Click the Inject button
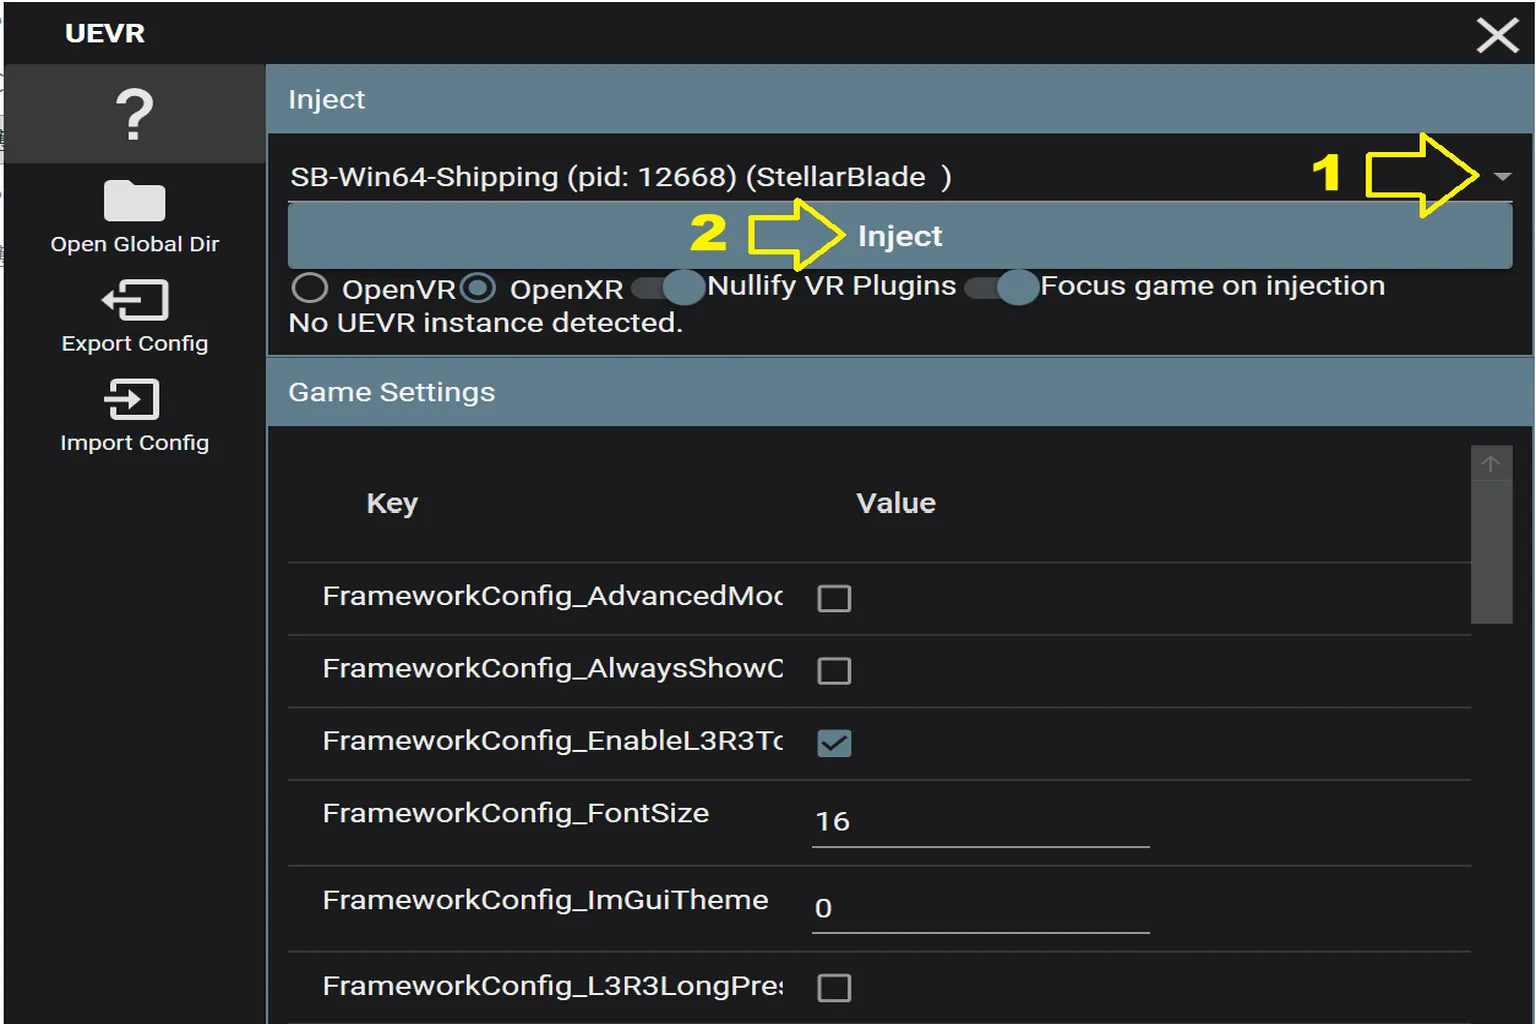 (x=900, y=236)
